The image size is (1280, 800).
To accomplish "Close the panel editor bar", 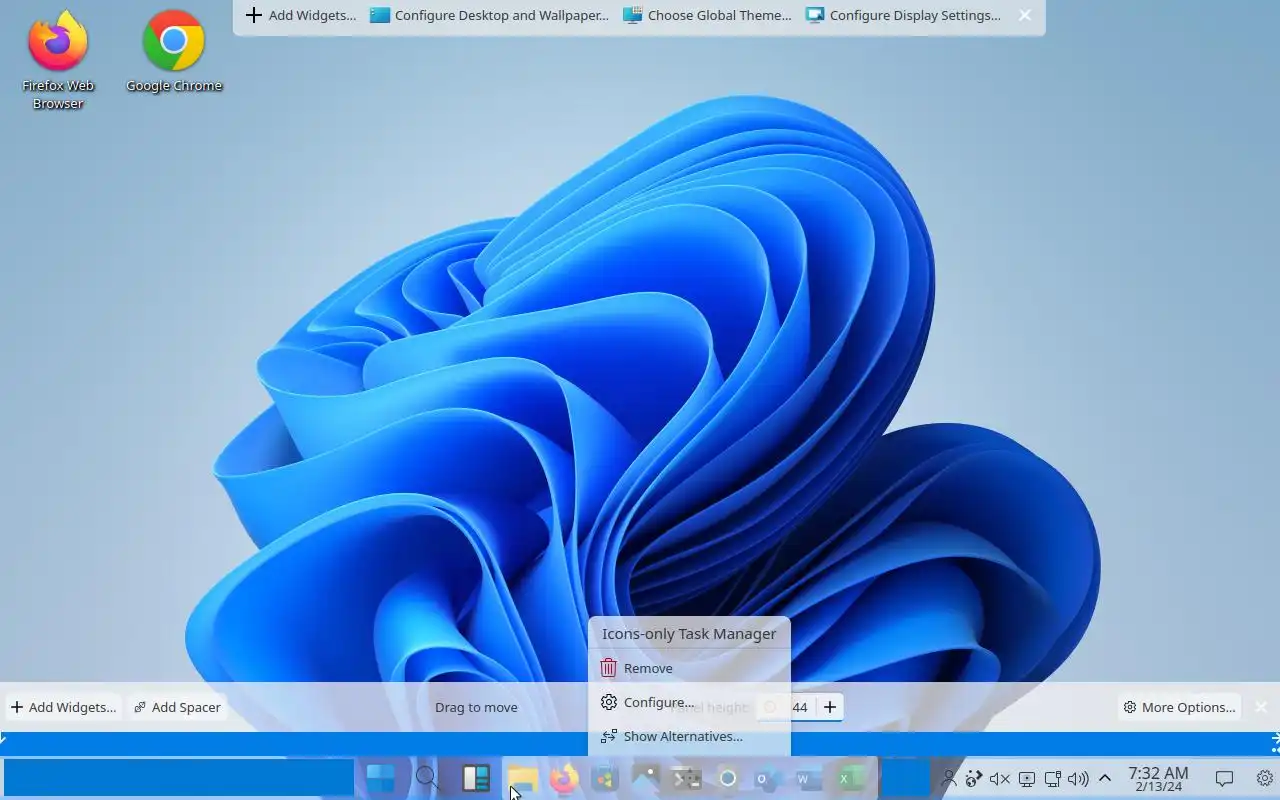I will (x=1262, y=707).
